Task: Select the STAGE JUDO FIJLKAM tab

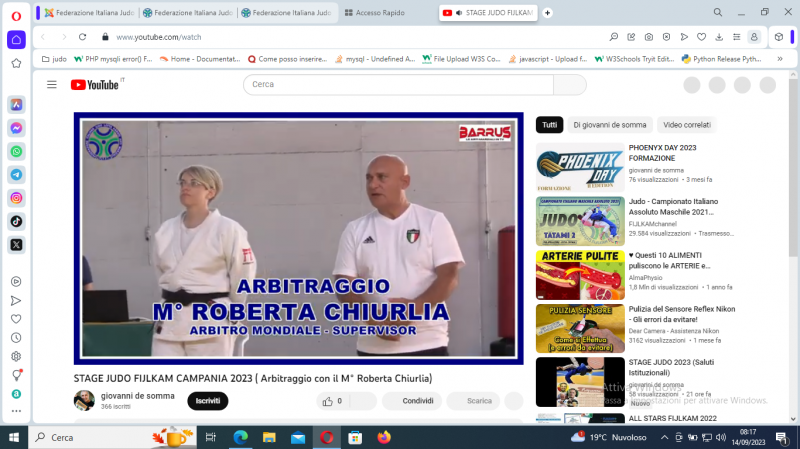Action: tap(488, 13)
